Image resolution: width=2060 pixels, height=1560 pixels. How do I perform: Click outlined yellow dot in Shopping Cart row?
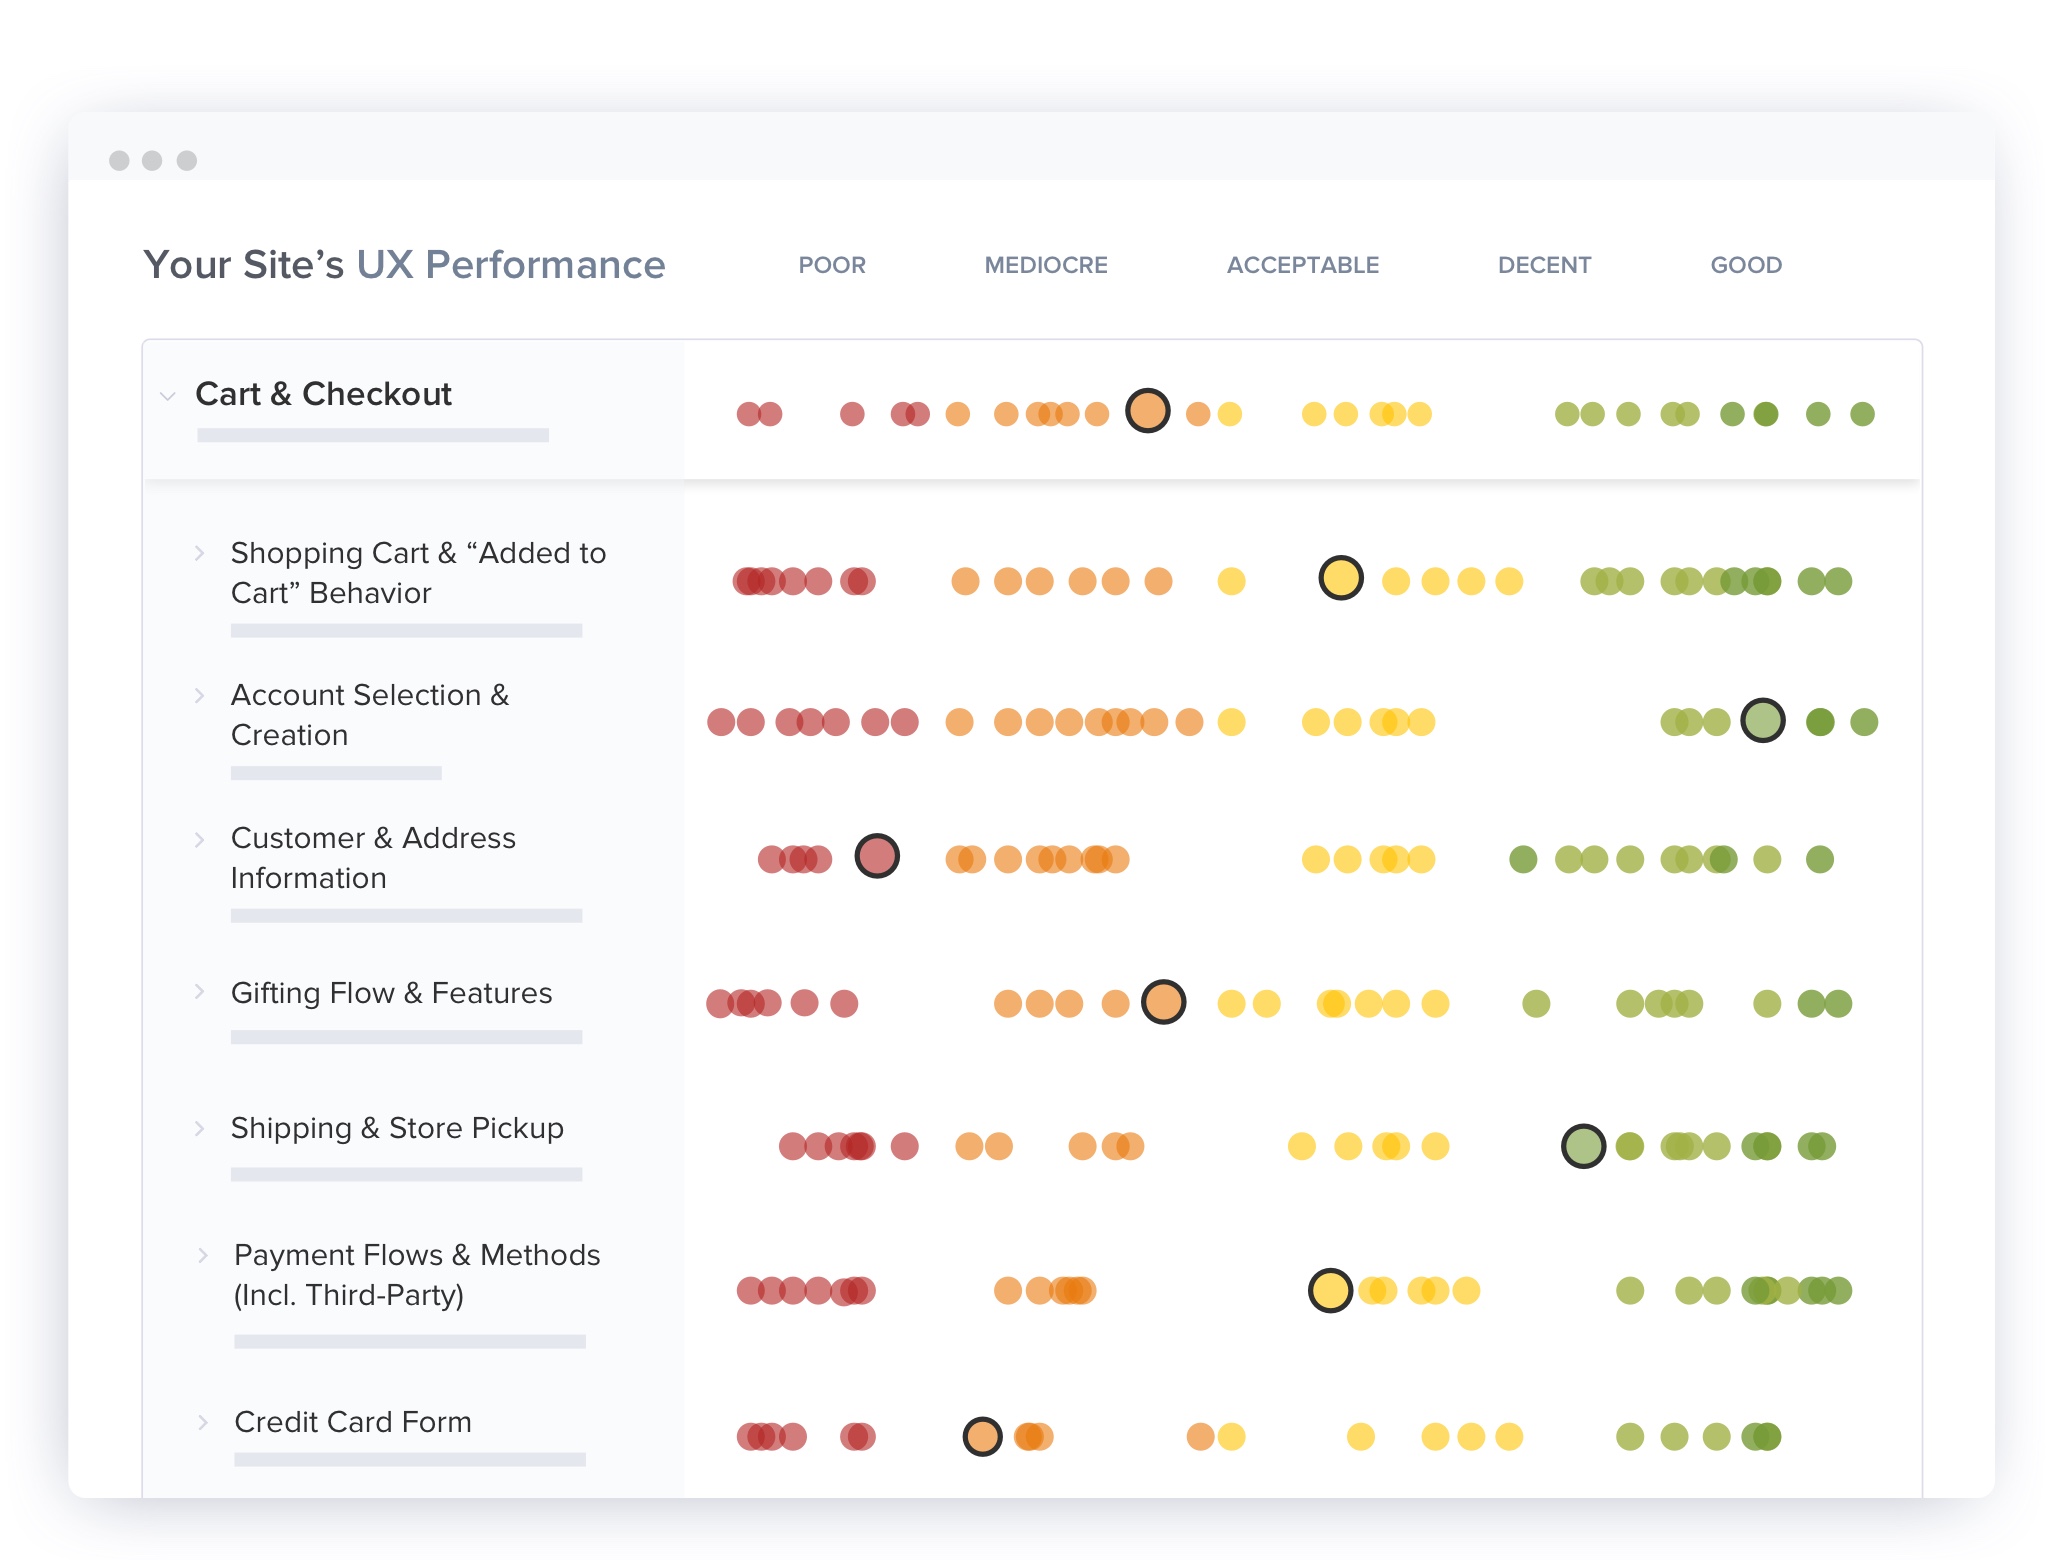coord(1340,578)
